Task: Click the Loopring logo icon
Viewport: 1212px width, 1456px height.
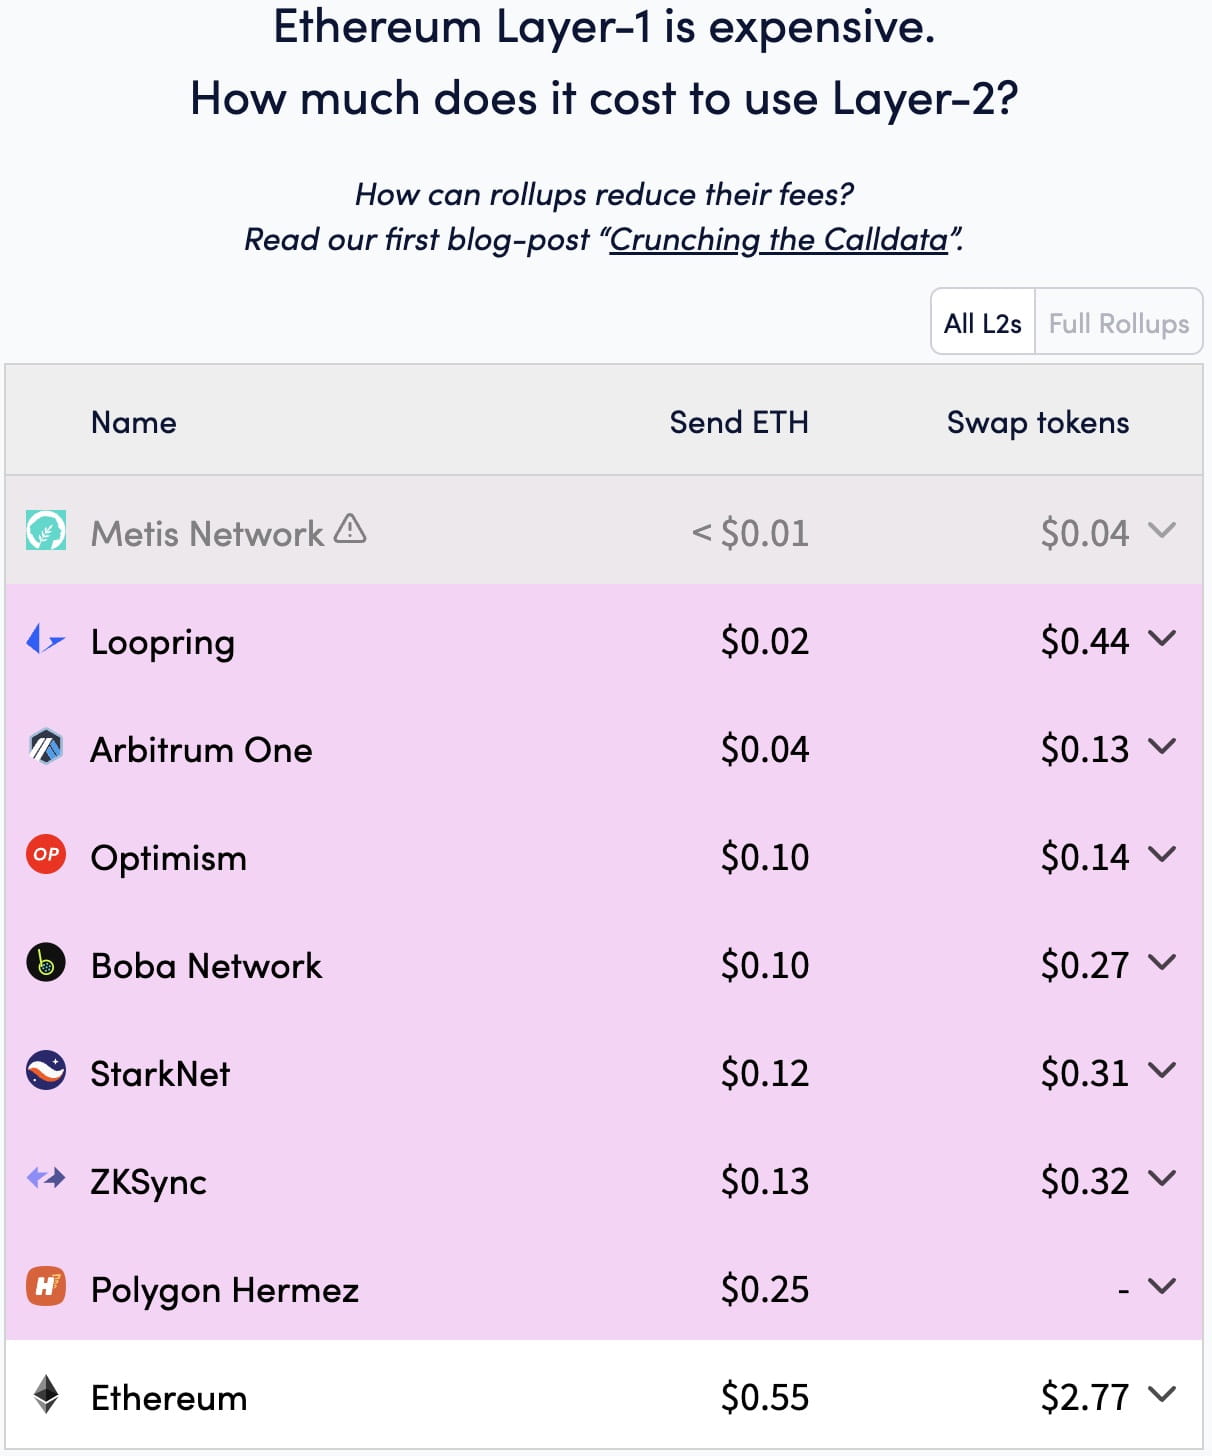Action: 46,639
